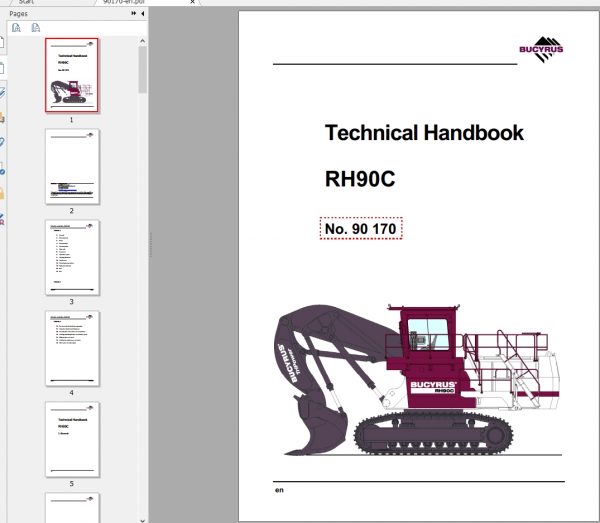Select page 1 thumbnail with excavator
600x523 pixels.
point(72,75)
